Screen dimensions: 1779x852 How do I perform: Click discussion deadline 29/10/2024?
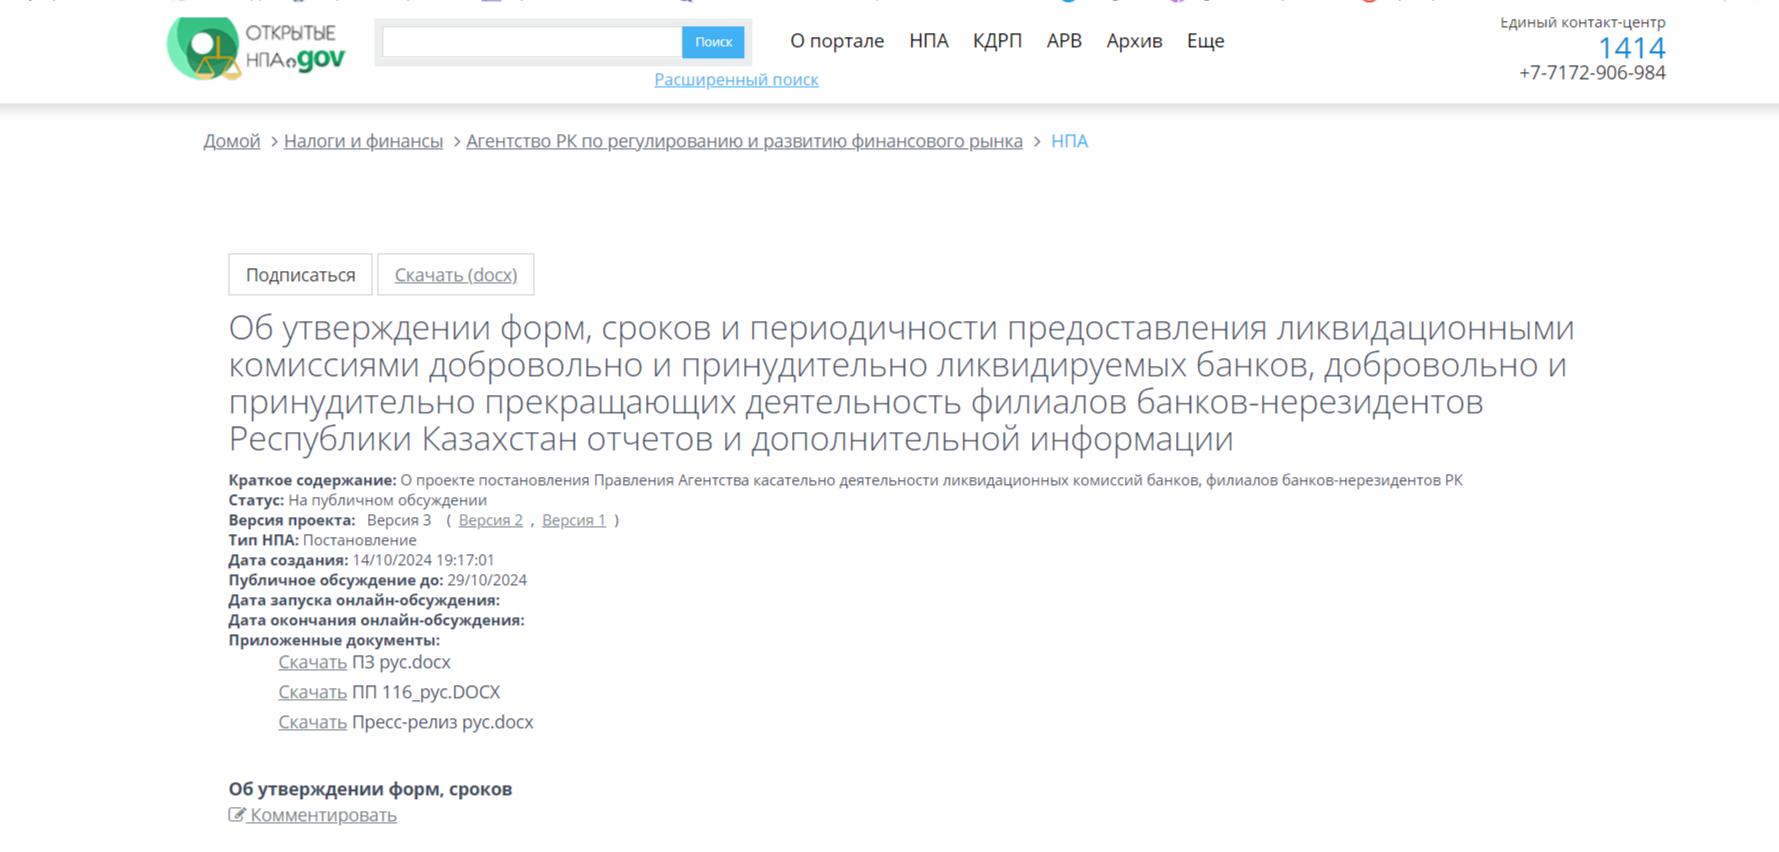pyautogui.click(x=487, y=580)
